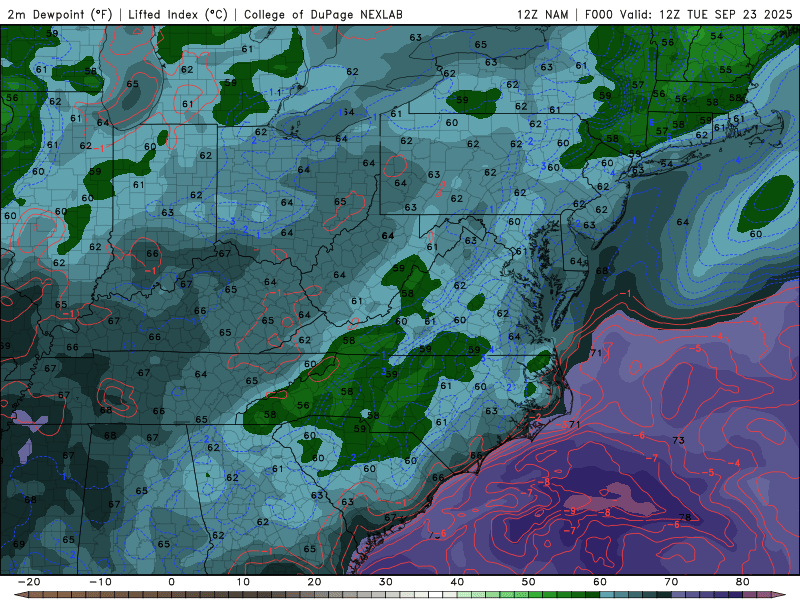
Task: Click the "12Z NAM" model label
Action: (x=543, y=14)
